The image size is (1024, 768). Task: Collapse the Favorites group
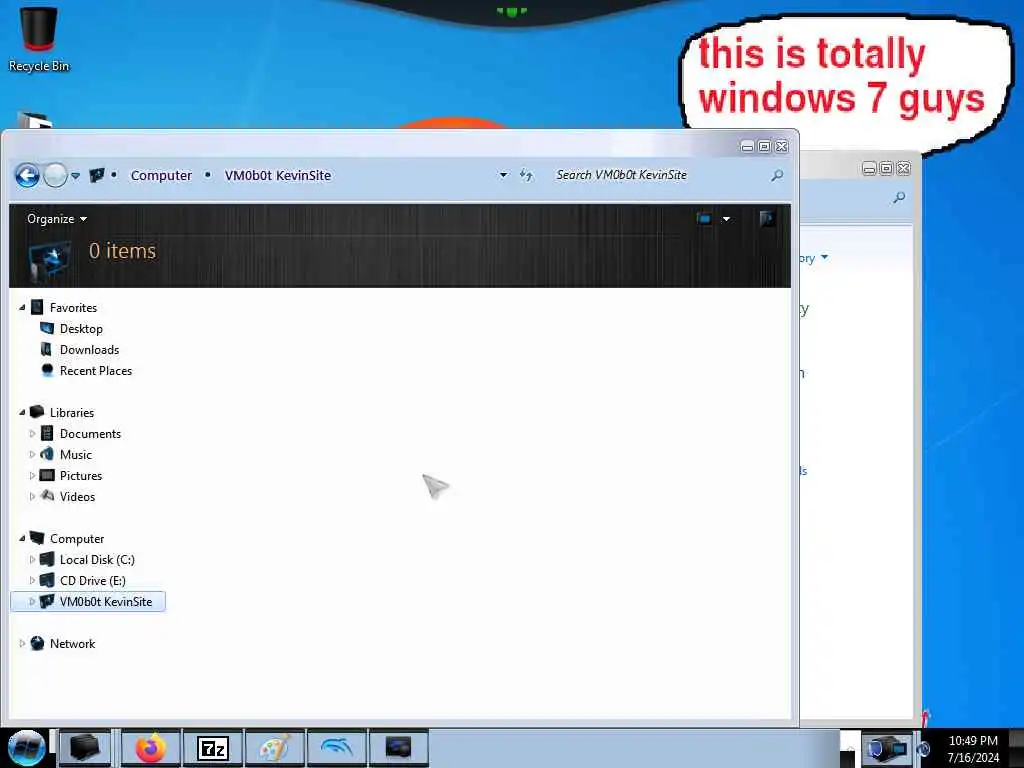(22, 307)
